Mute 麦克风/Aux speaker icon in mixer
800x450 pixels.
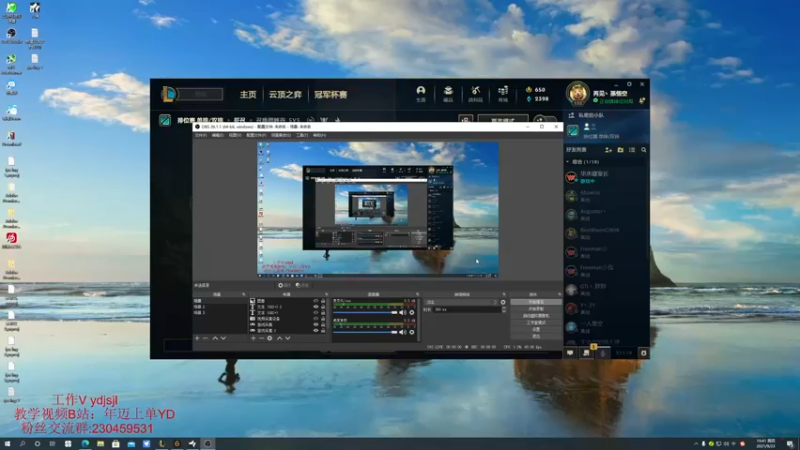point(403,312)
